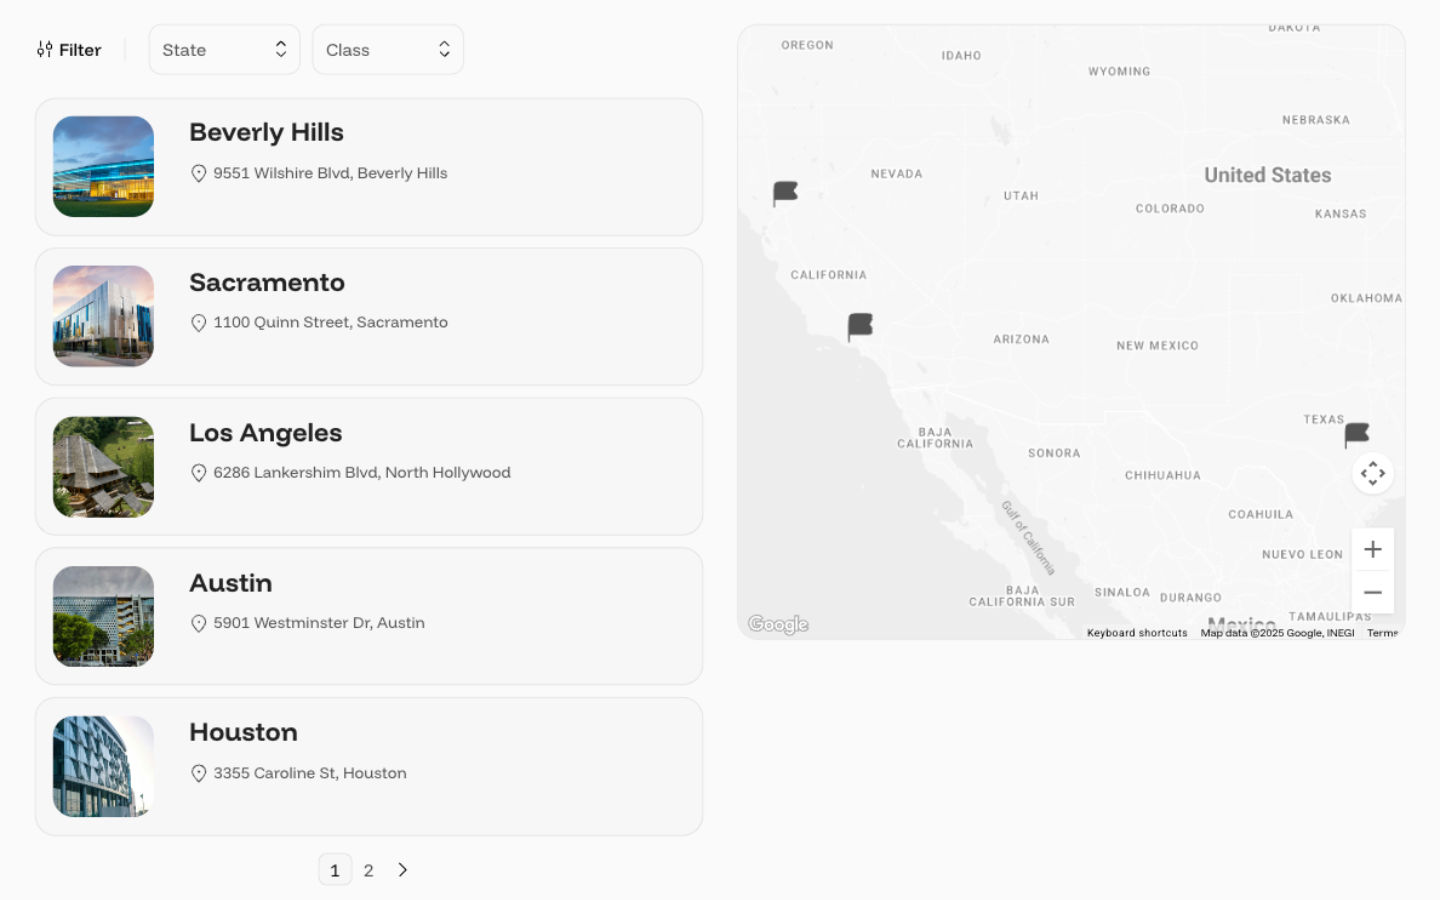Click the pin icon next to 1100 Quinn Street
1440x900 pixels.
point(199,323)
